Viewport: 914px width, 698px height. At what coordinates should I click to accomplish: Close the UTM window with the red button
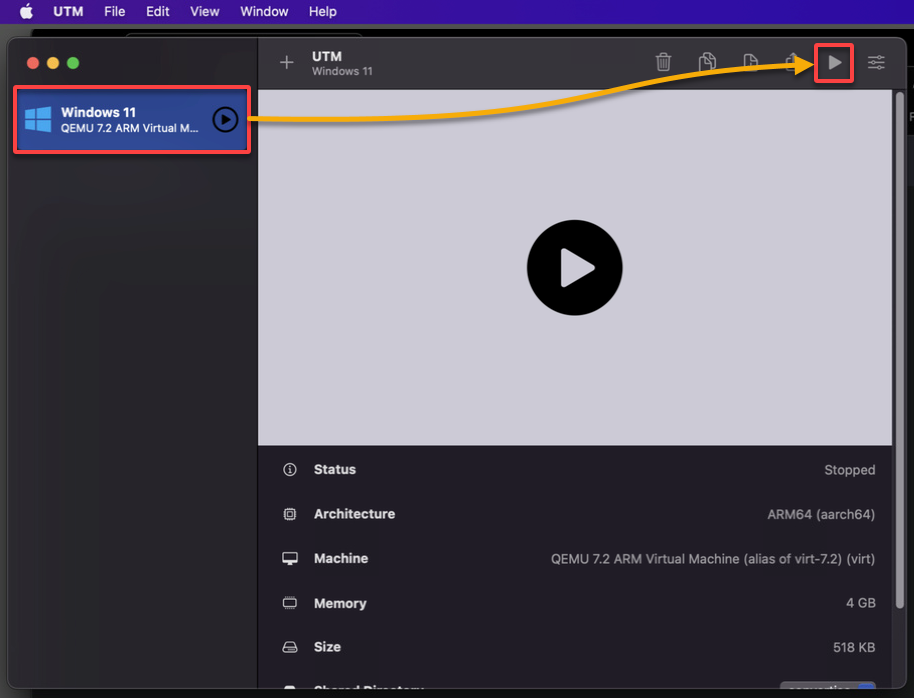(33, 63)
